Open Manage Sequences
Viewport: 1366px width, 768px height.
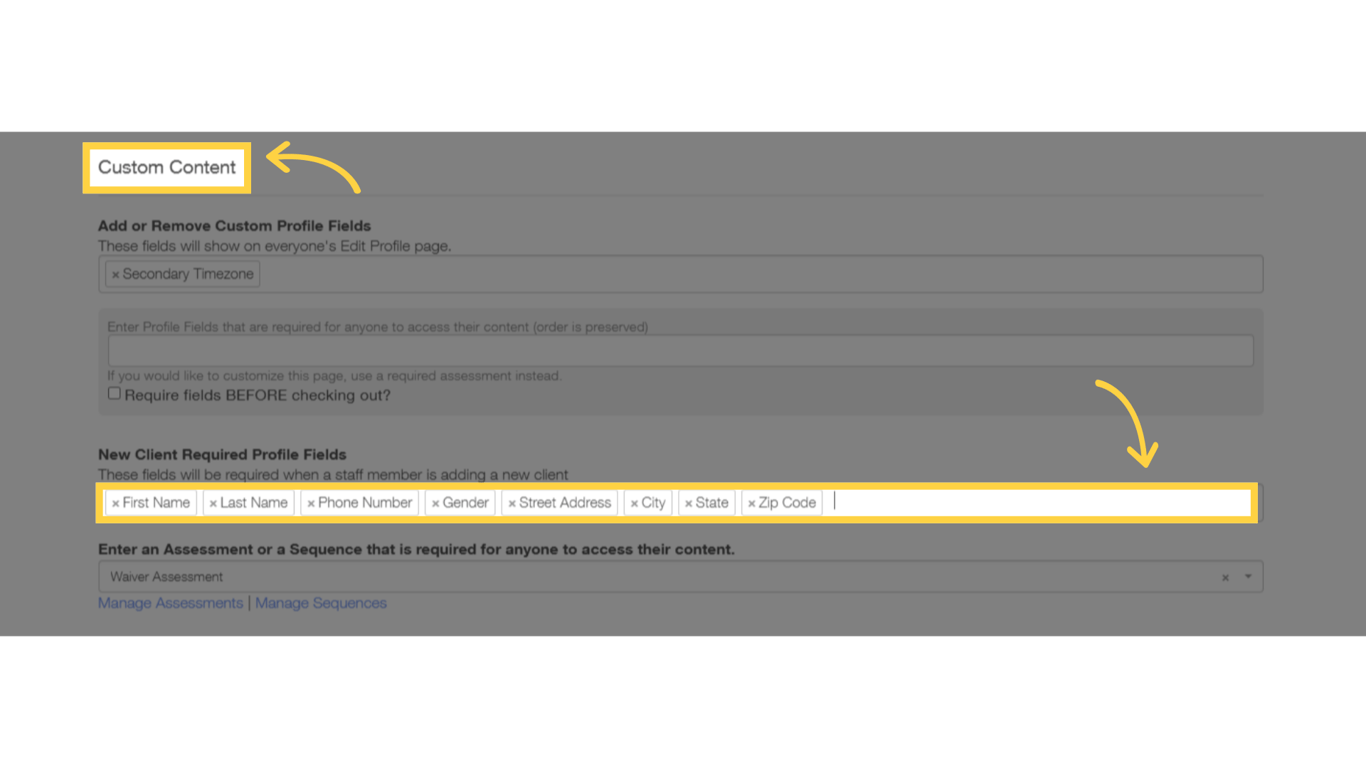(320, 602)
